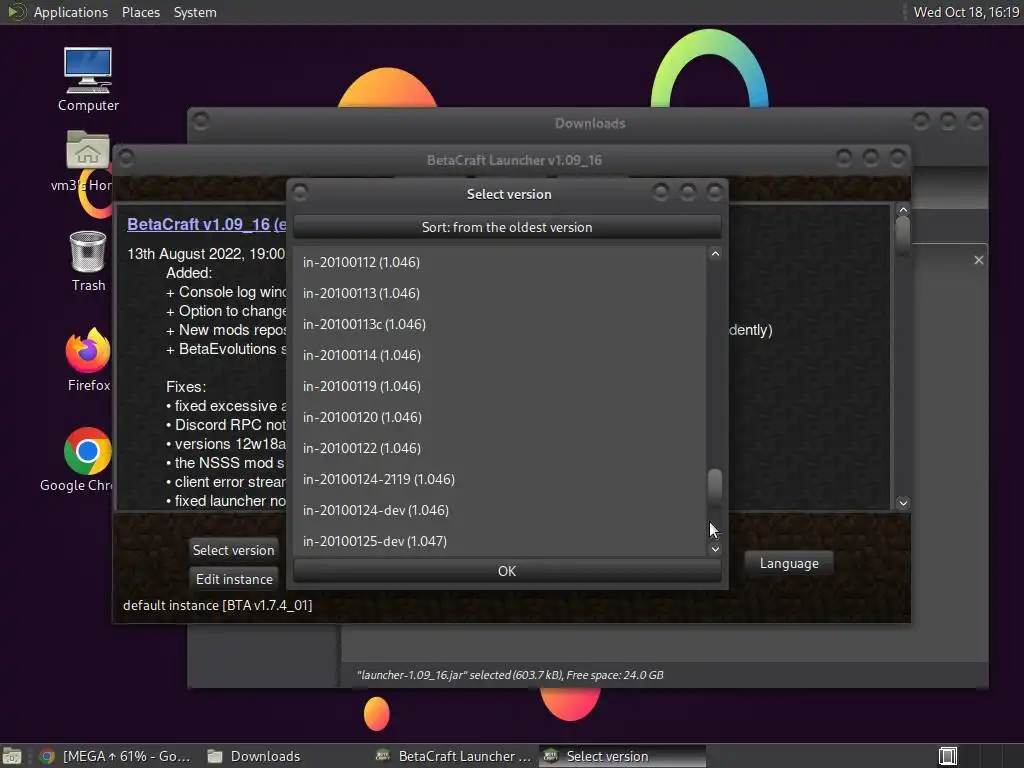Select version in-20100119 (1.046)

click(500, 386)
